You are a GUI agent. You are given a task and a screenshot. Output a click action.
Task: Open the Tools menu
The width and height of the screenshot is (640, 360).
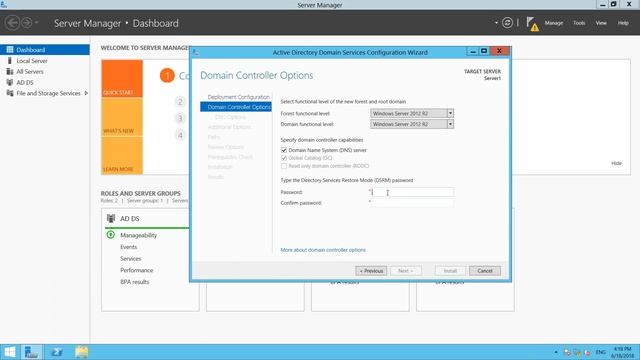pyautogui.click(x=579, y=23)
